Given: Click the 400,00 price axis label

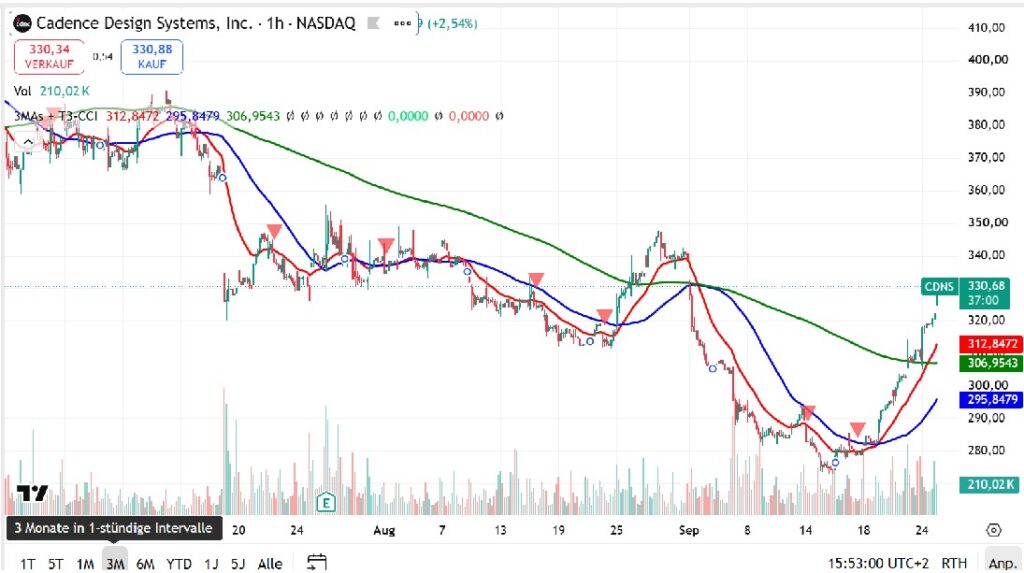Looking at the screenshot, I should [986, 59].
